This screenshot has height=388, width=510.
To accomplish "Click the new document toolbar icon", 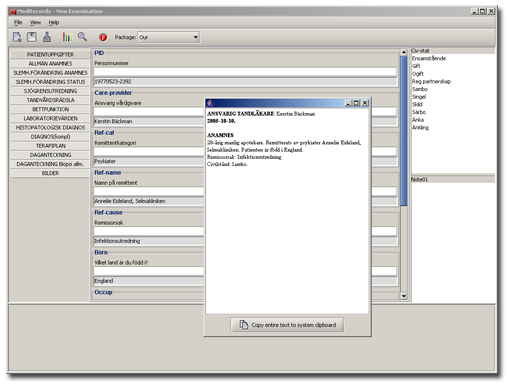I will (x=17, y=37).
